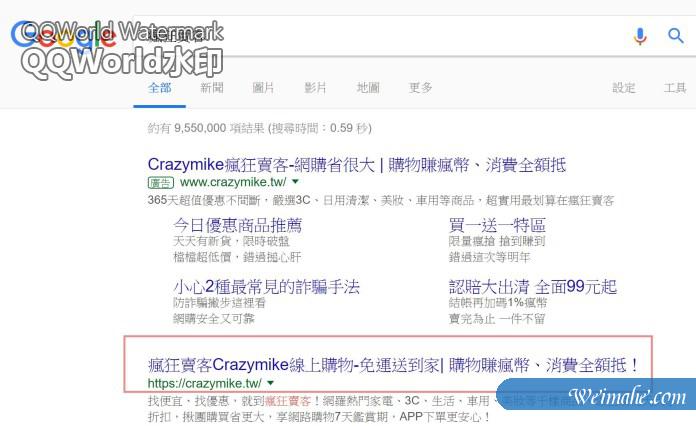Click the 天天有新貨，限時破盤 description text
Viewport: 696px width, 426px height.
click(x=231, y=241)
